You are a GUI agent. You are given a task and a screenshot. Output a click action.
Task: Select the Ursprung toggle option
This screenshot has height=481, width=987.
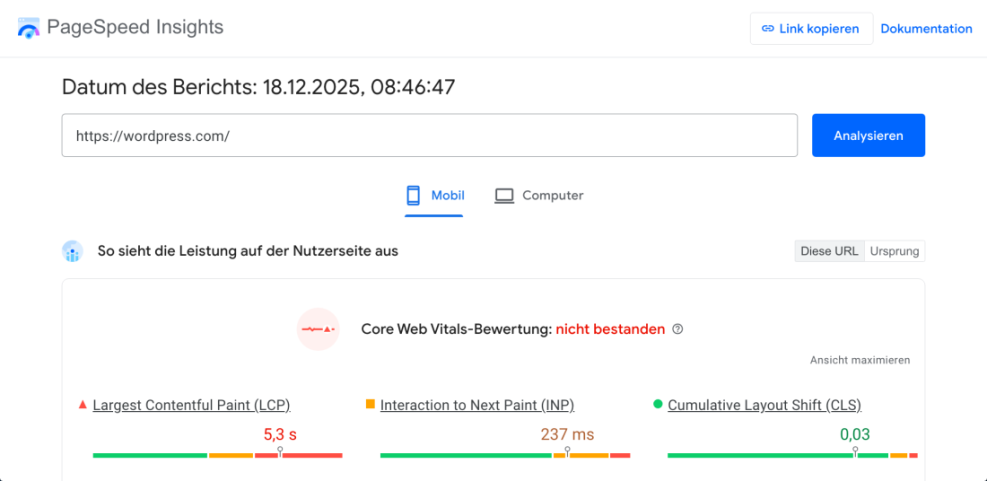(894, 251)
